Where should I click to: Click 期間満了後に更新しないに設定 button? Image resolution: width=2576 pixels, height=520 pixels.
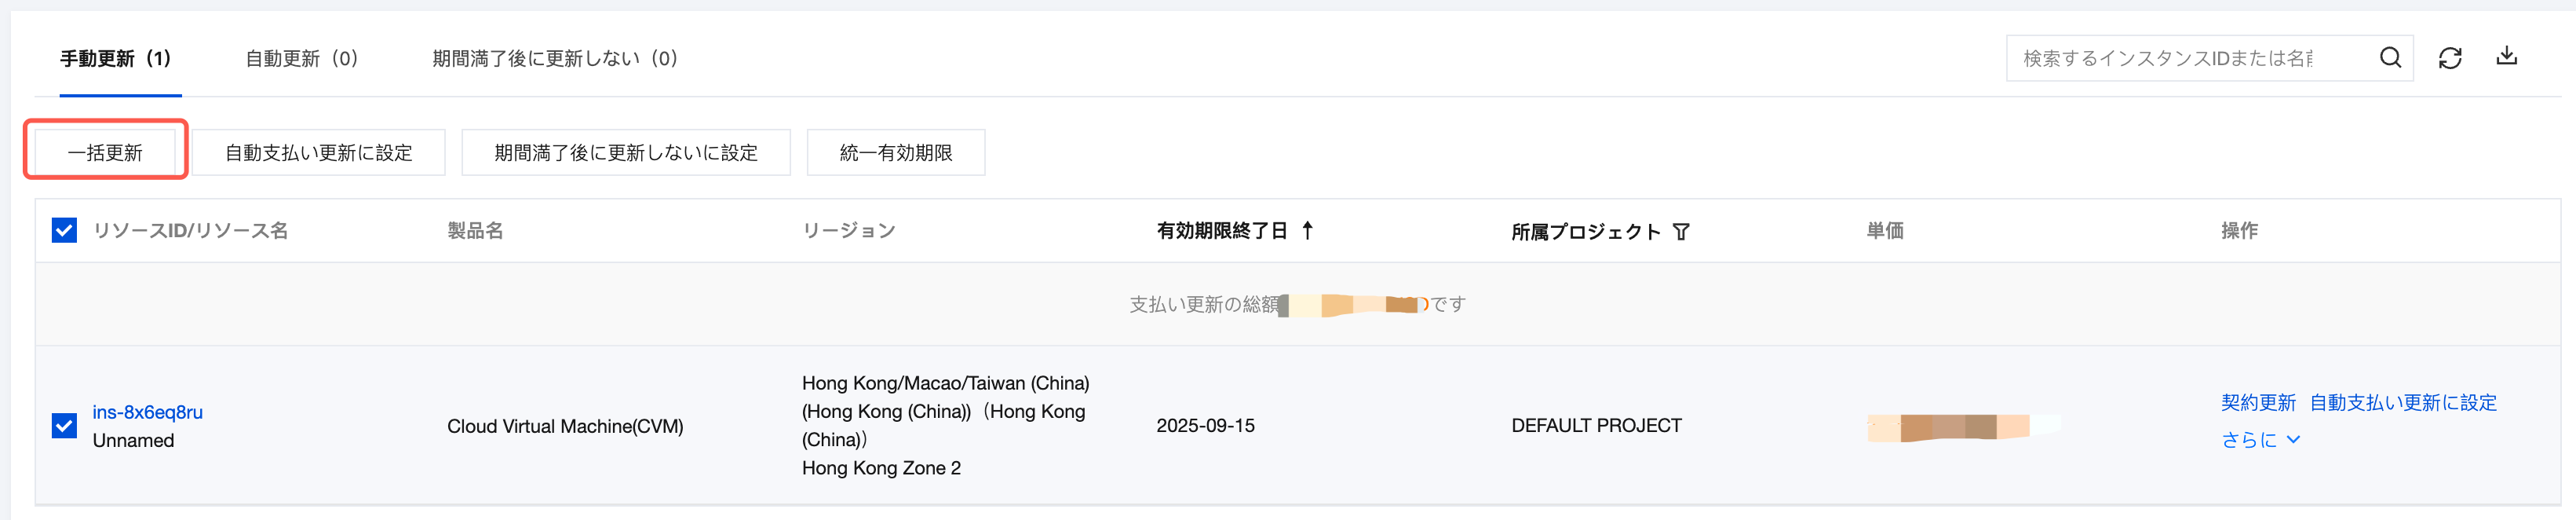tap(625, 153)
